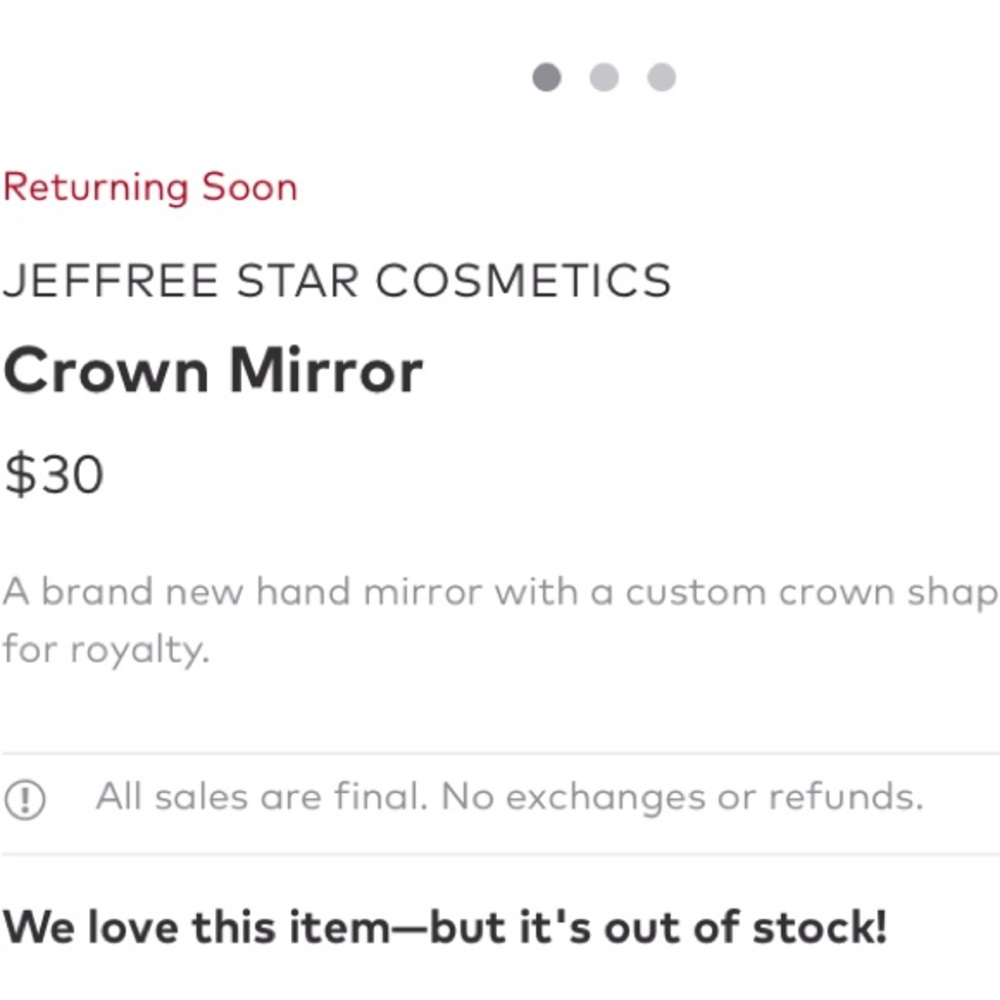Click the Crown Mirror product title
This screenshot has height=1000, width=1000.
[x=212, y=371]
